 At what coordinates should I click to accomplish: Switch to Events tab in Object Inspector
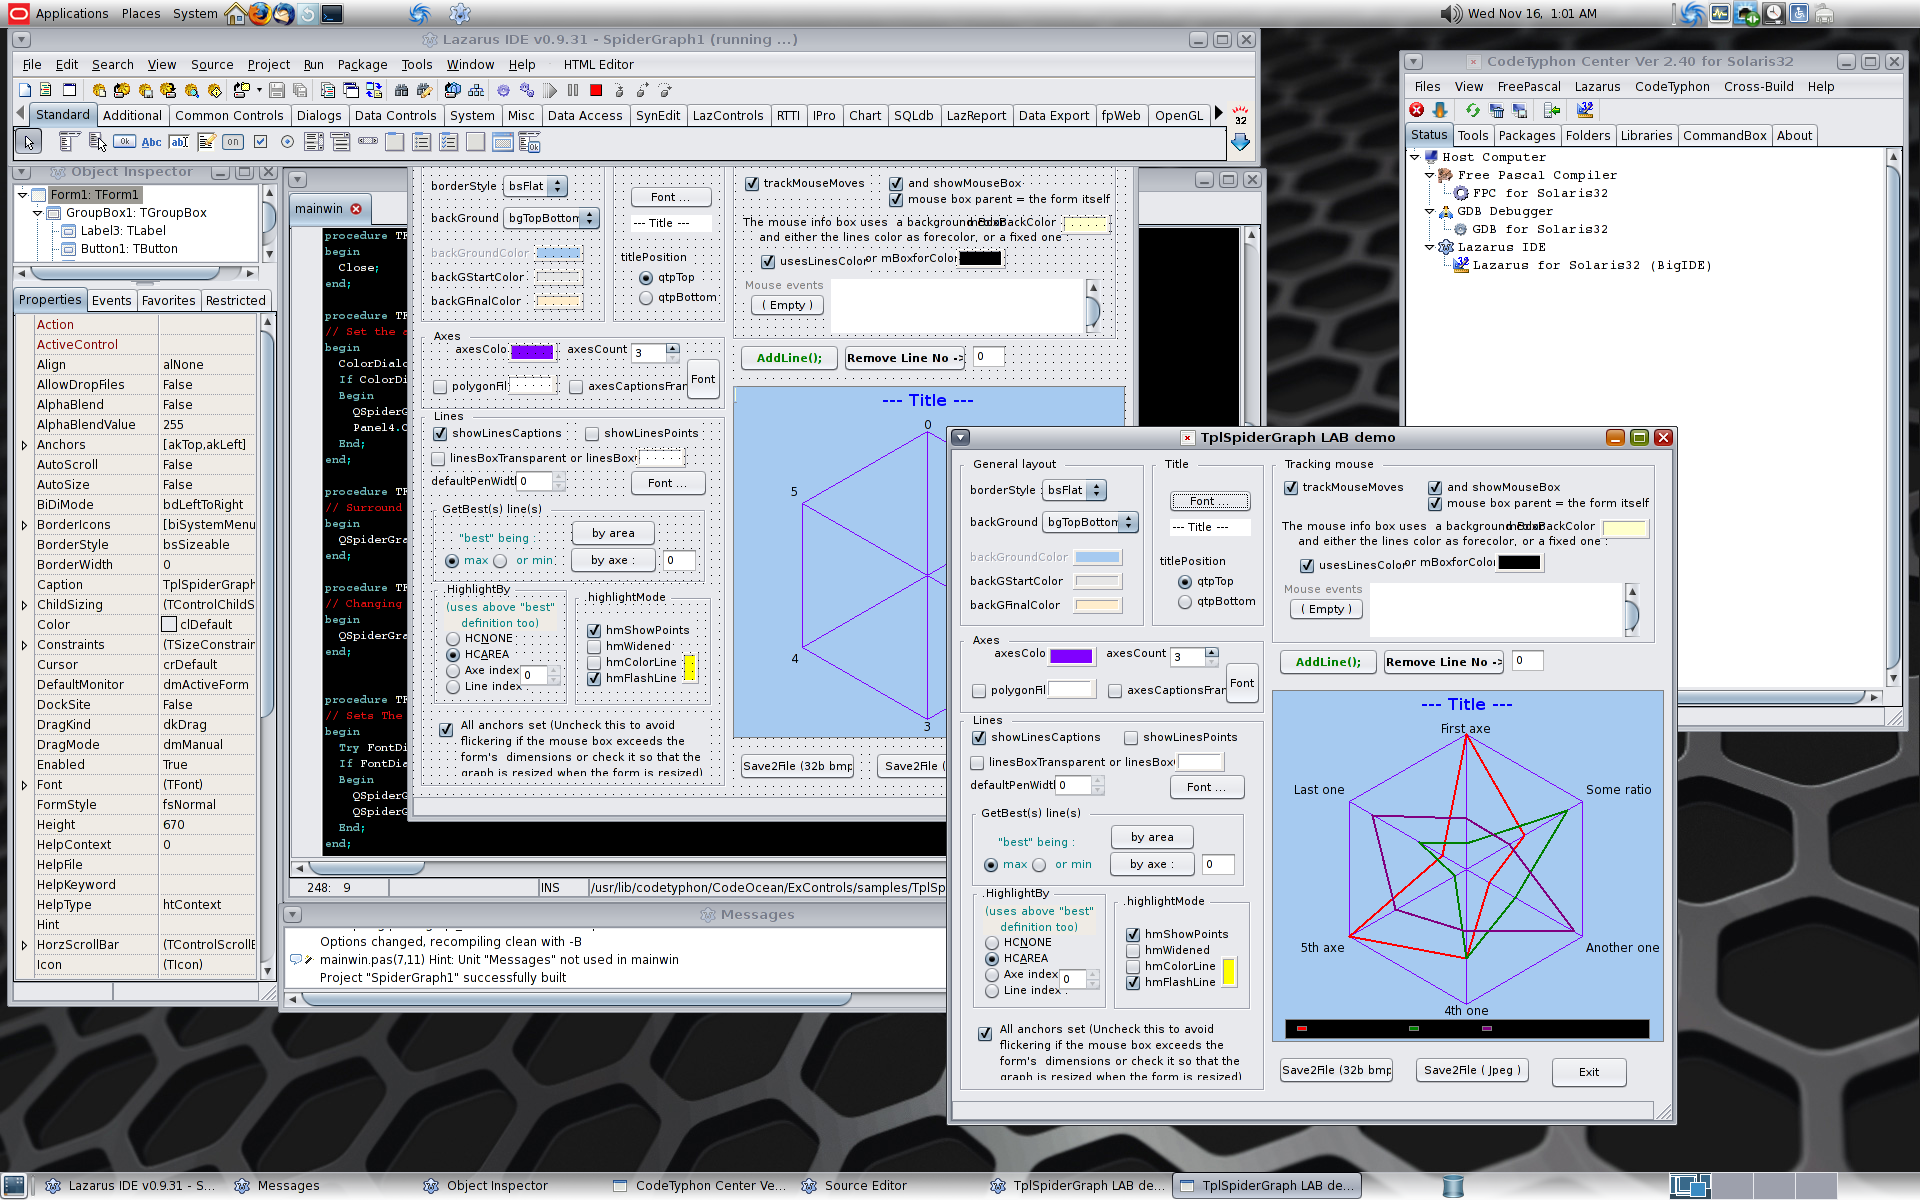[111, 301]
